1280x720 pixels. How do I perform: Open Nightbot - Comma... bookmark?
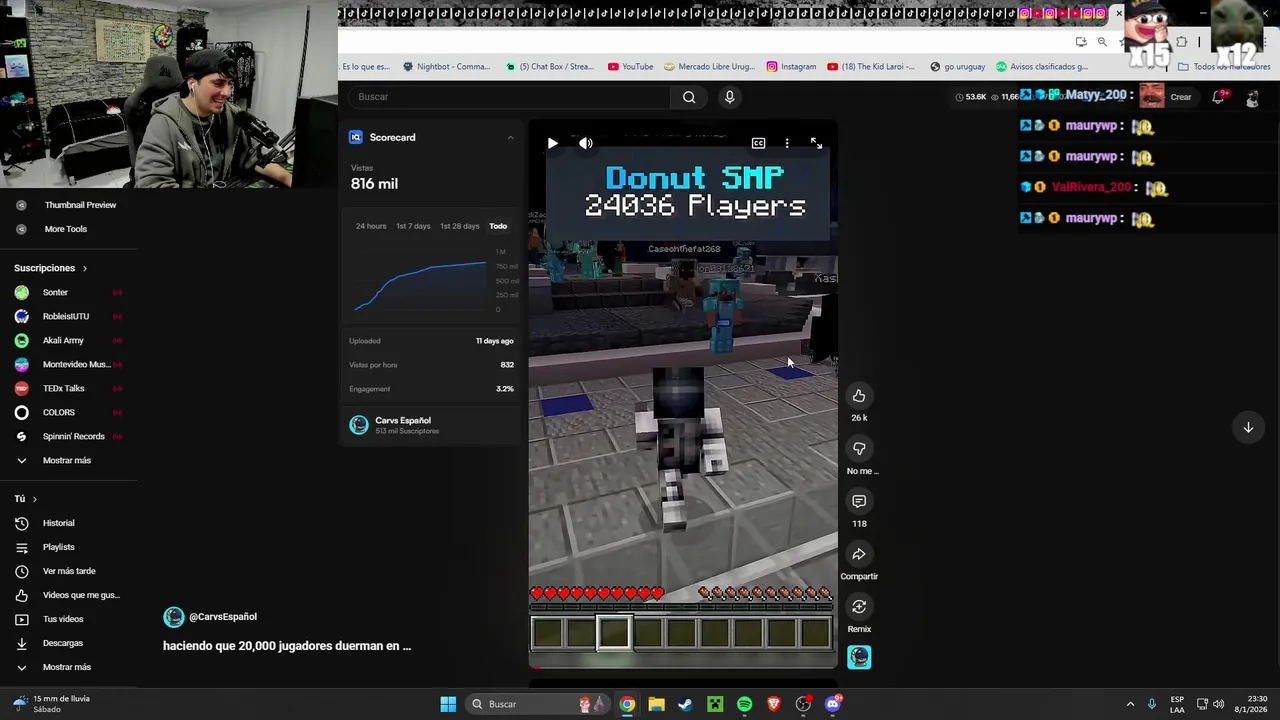coord(446,67)
